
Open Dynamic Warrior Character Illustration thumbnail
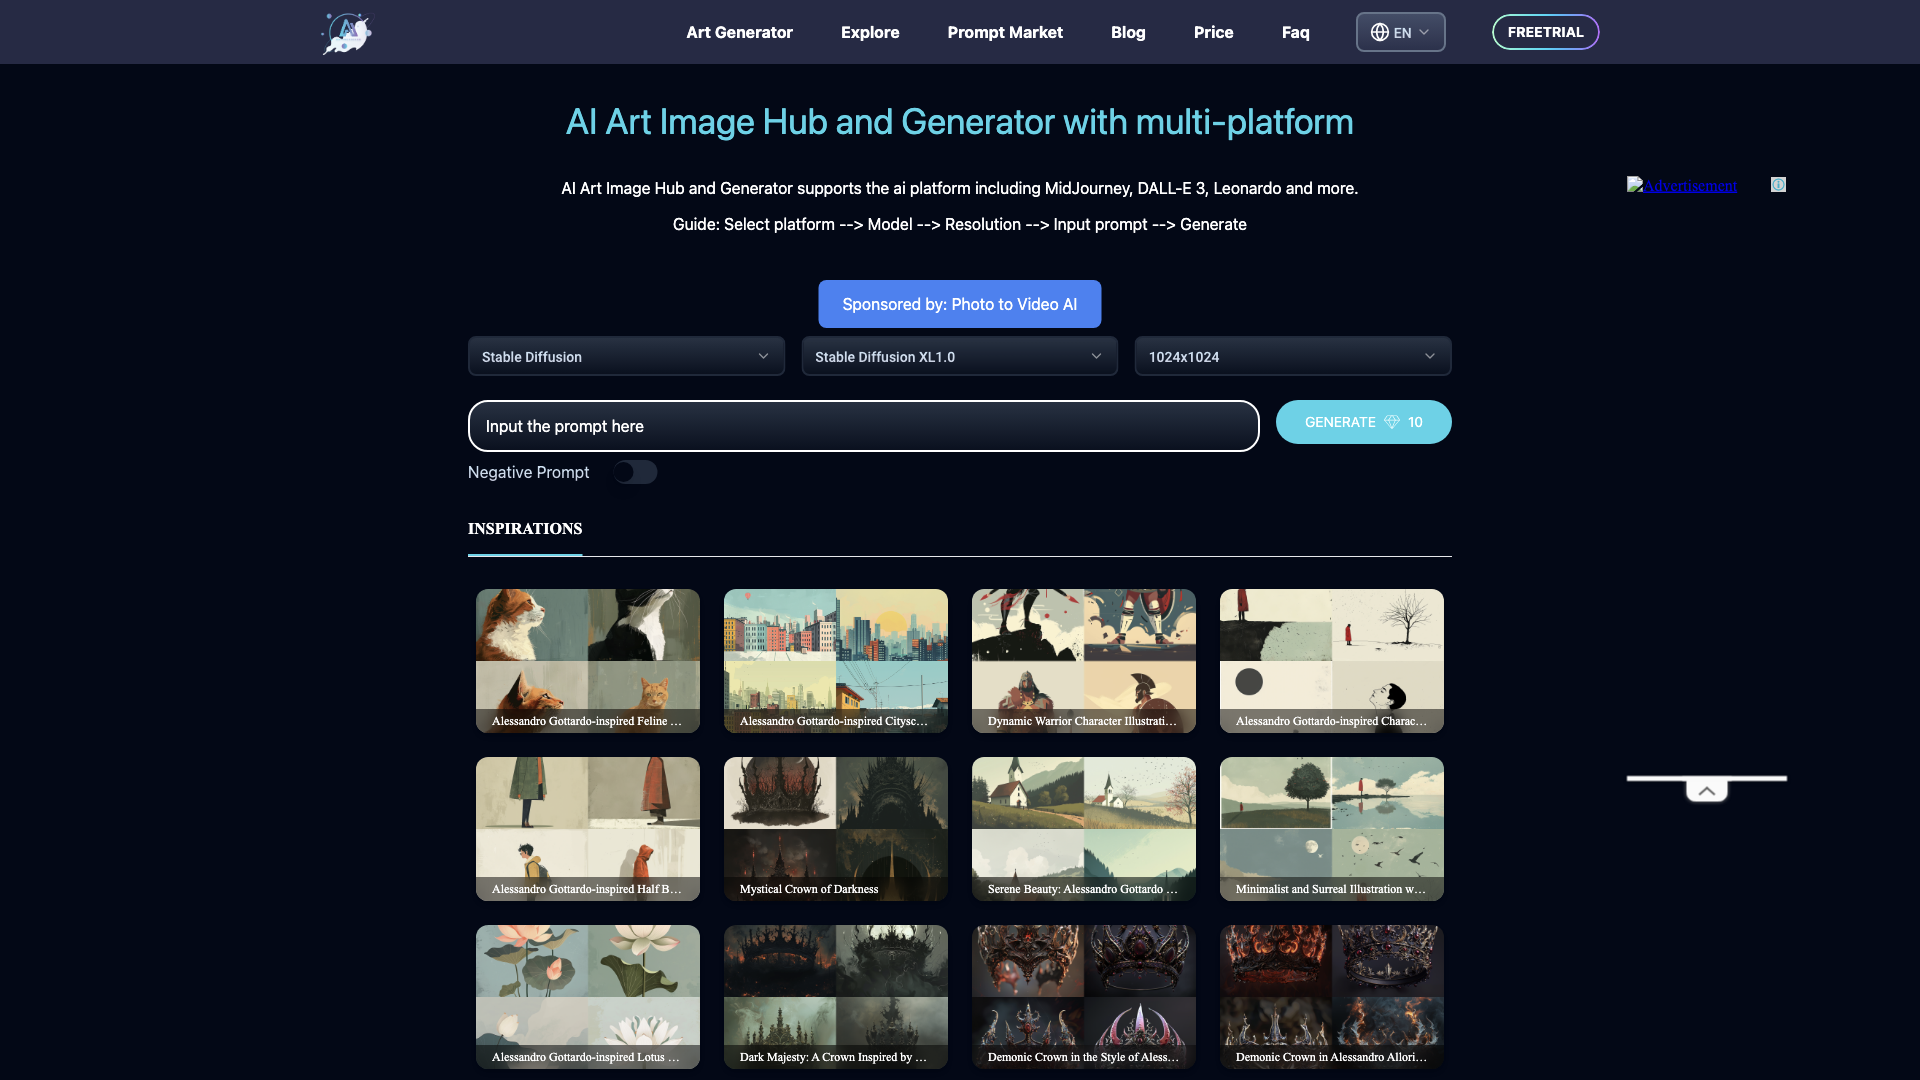[x=1084, y=661]
